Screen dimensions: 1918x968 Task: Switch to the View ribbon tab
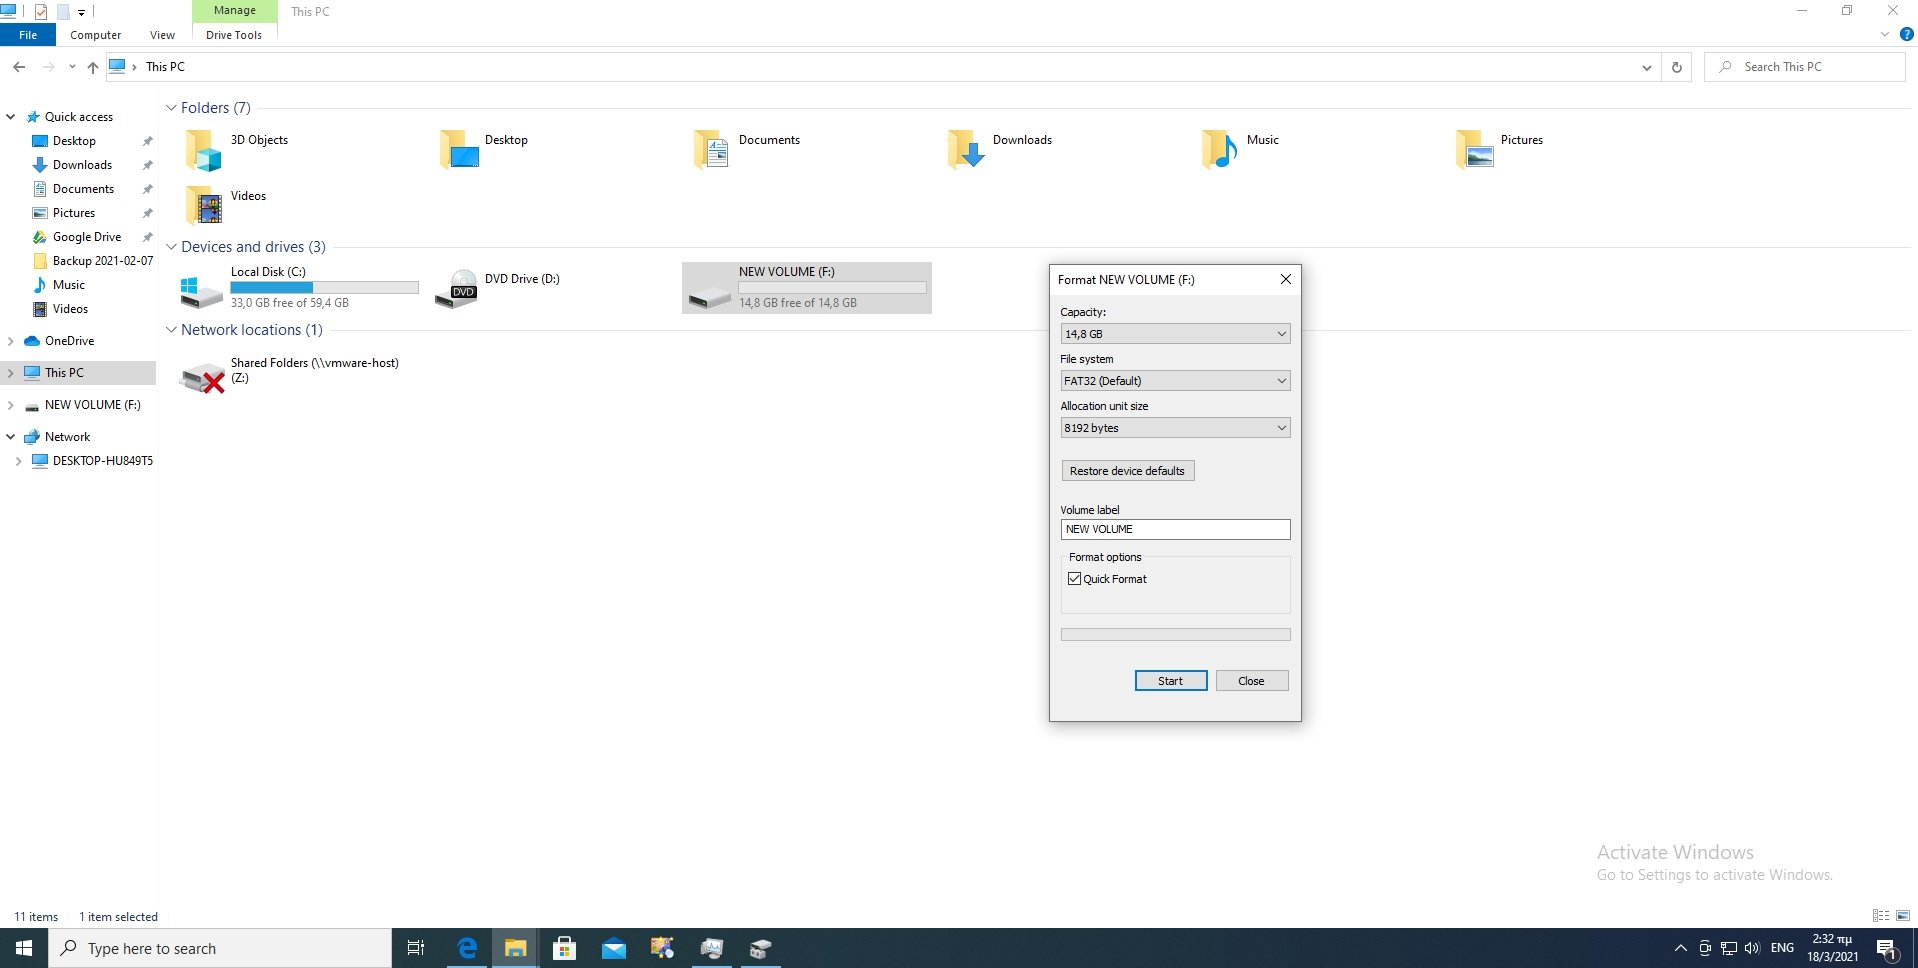(x=162, y=35)
